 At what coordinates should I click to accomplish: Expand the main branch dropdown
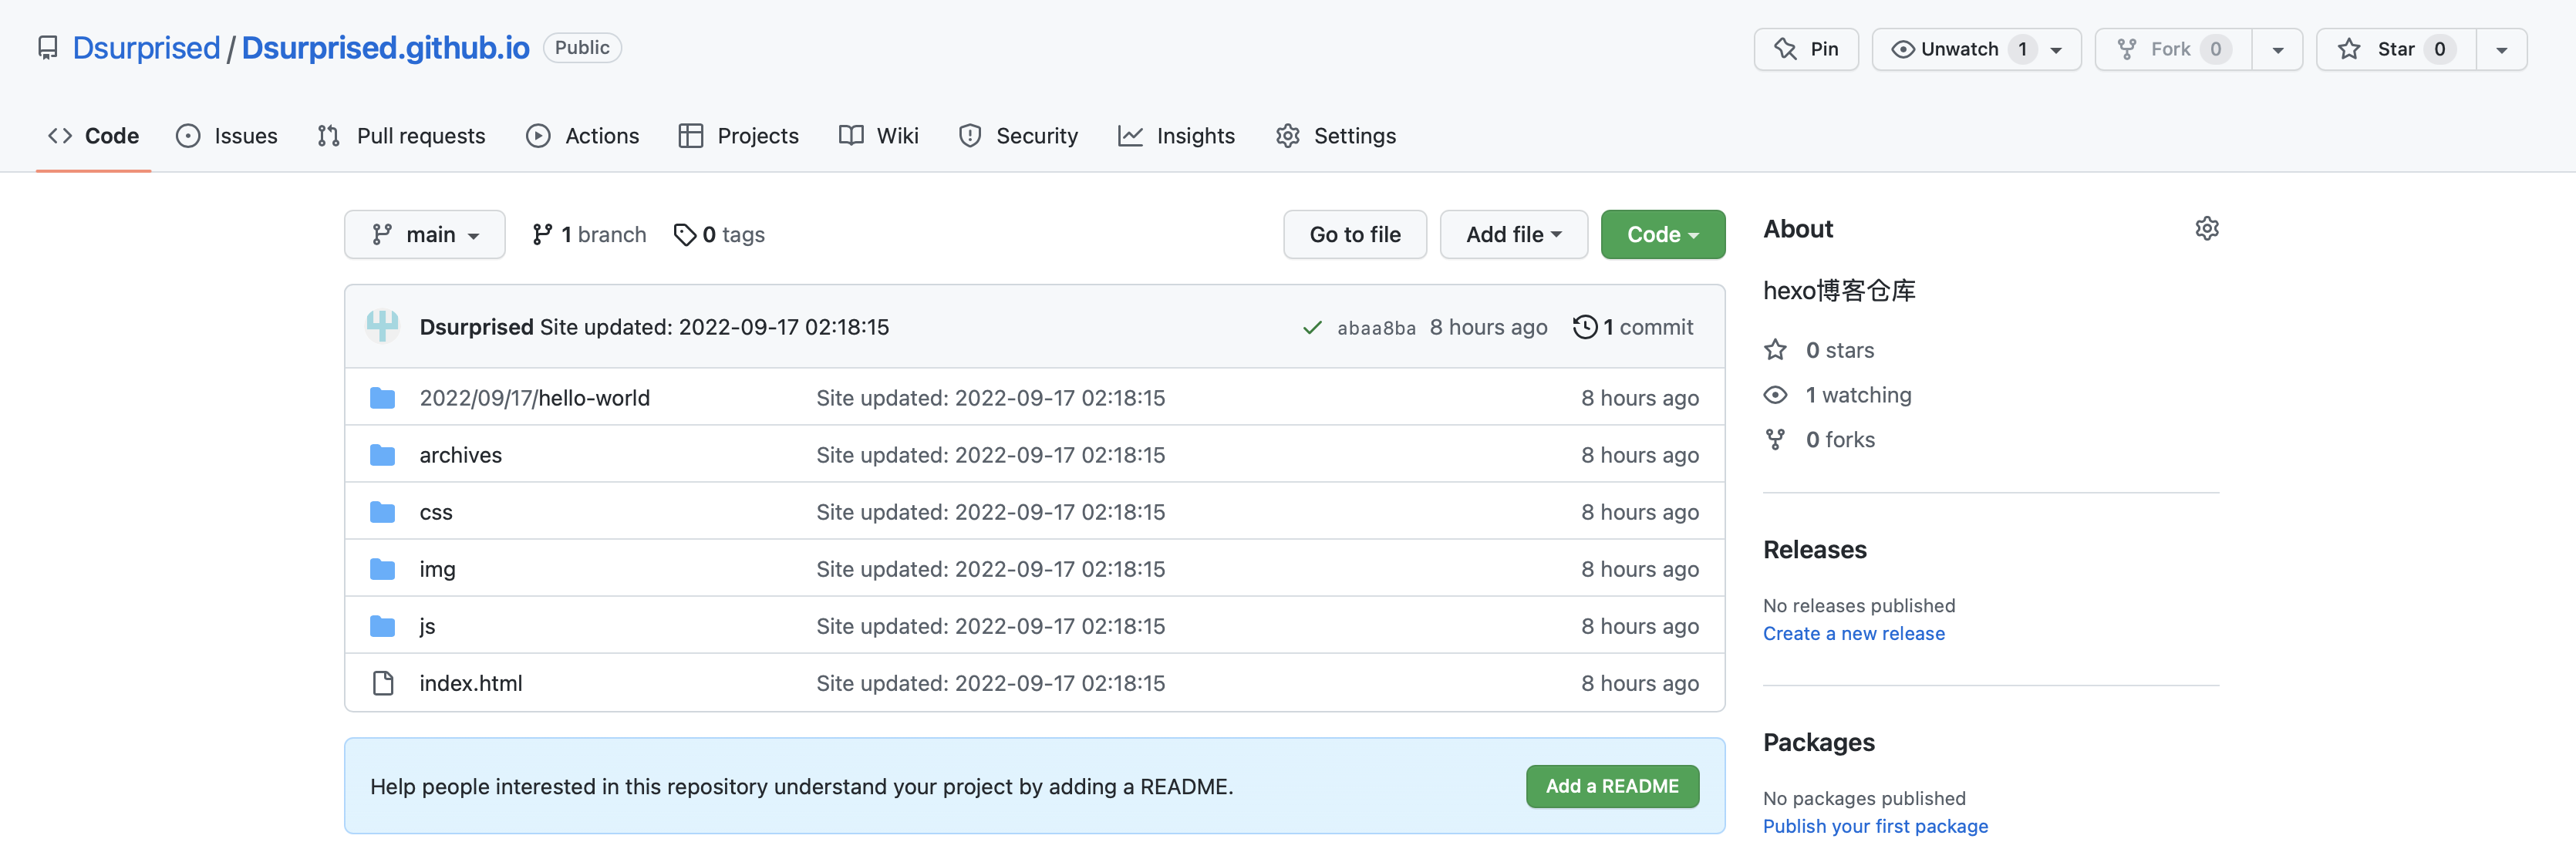coord(425,235)
